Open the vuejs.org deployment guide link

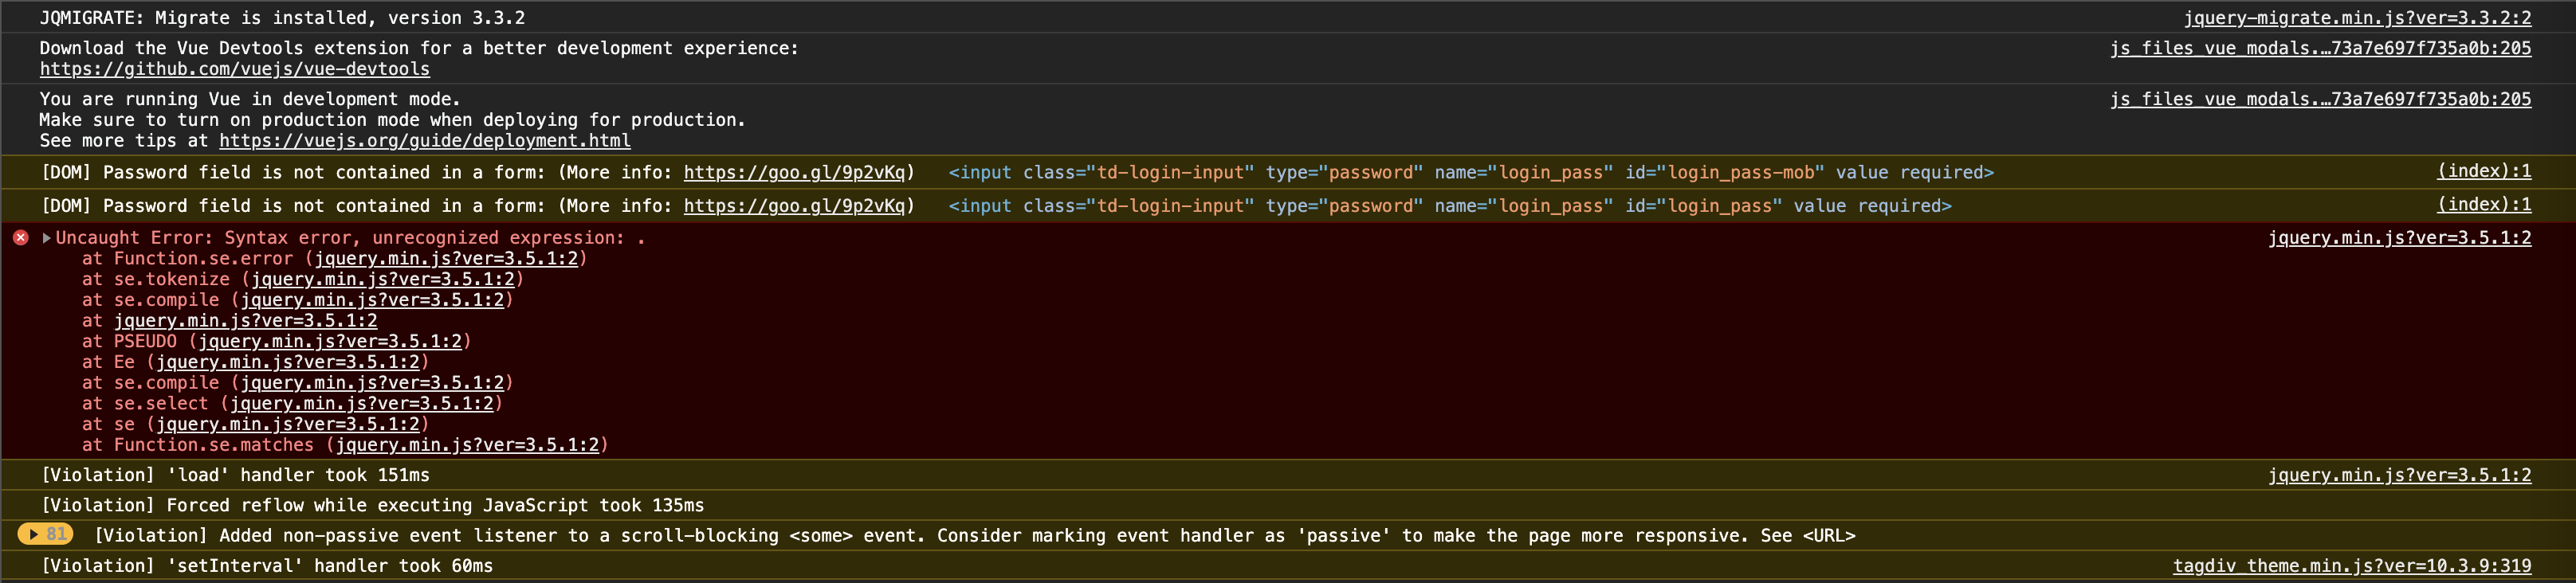point(425,141)
